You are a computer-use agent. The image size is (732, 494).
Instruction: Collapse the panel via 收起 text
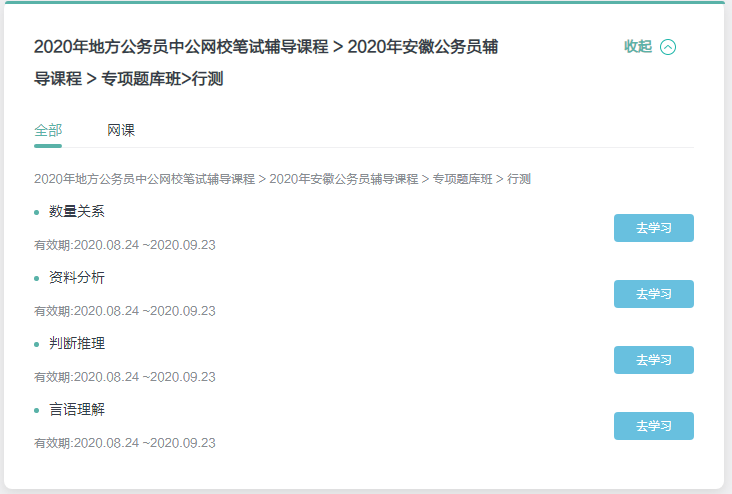click(x=638, y=47)
